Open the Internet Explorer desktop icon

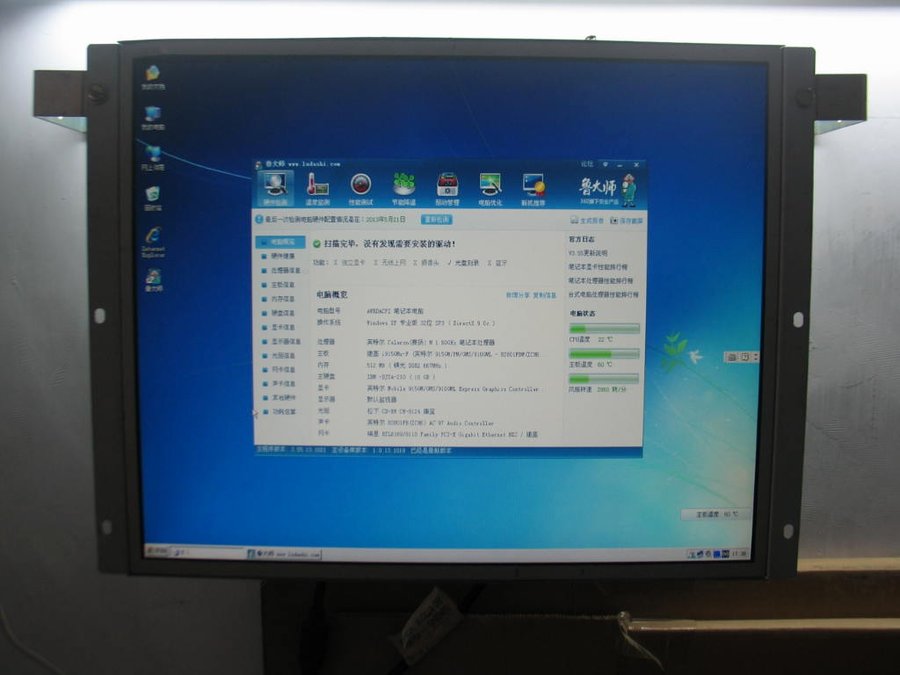(153, 242)
